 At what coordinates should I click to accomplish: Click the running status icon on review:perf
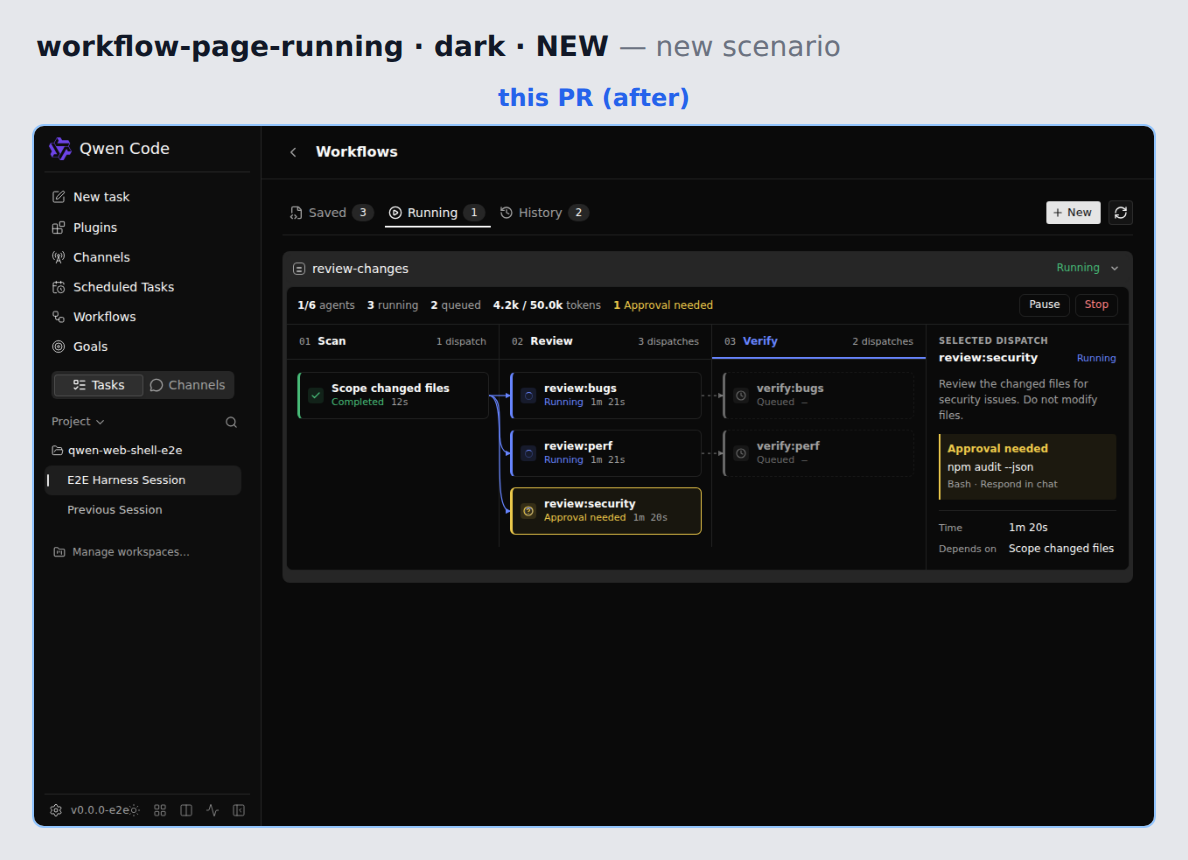(x=529, y=453)
